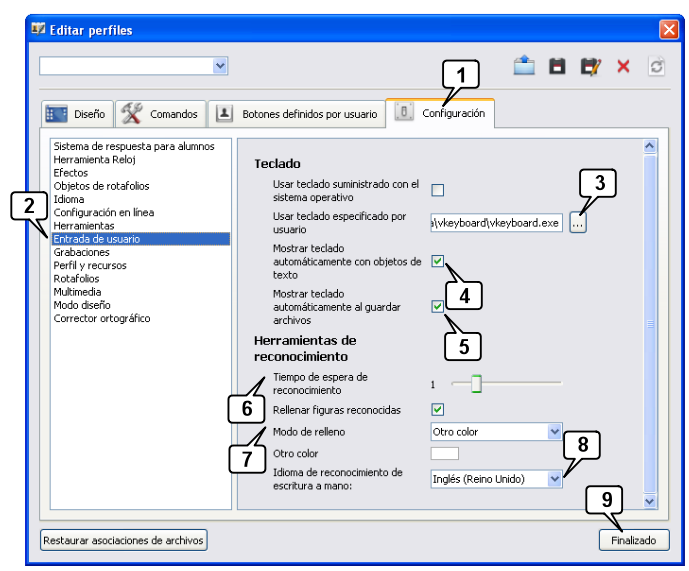689x571 pixels.
Task: Click the recognition timeout slider handle
Action: (477, 383)
